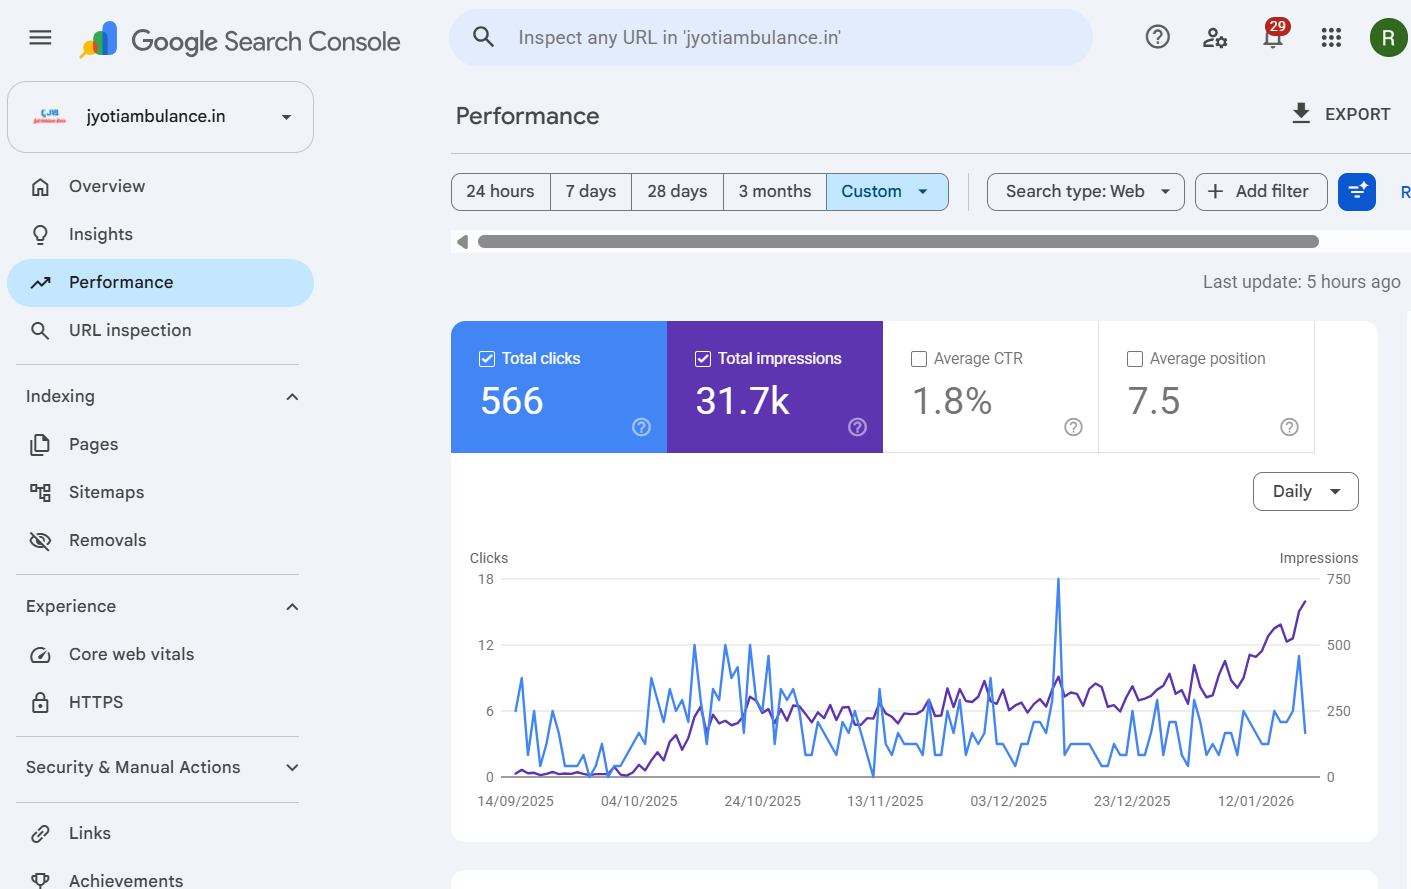Open the jyotiambulance.in property dropdown
The width and height of the screenshot is (1411, 889).
(160, 117)
